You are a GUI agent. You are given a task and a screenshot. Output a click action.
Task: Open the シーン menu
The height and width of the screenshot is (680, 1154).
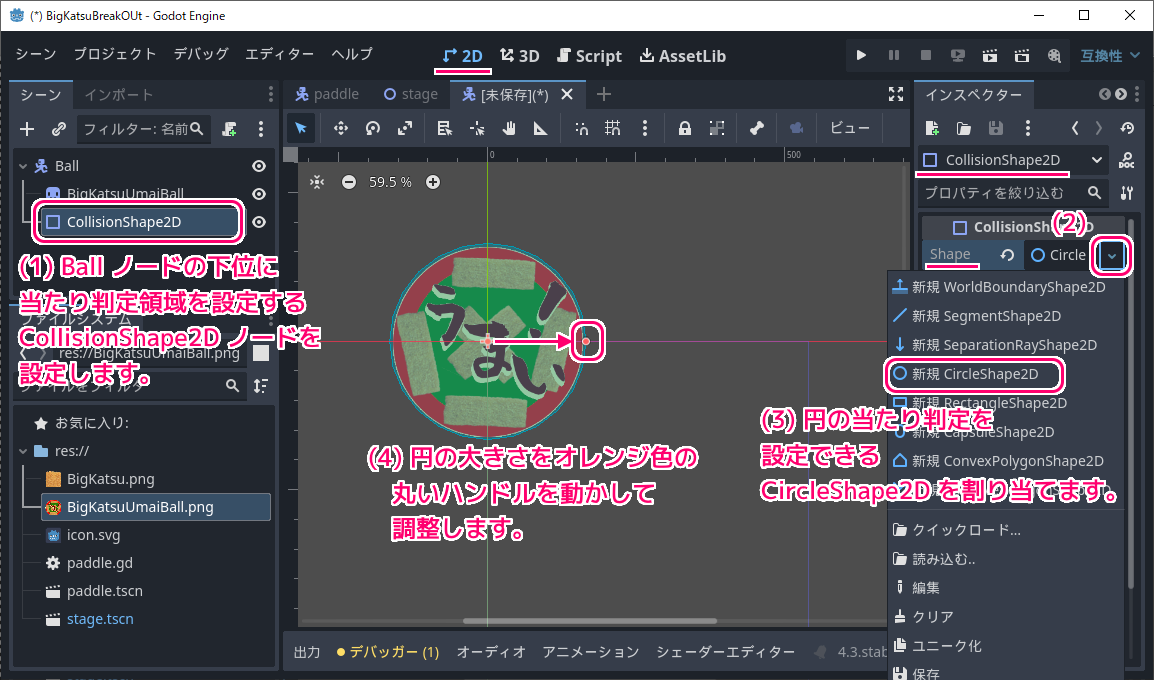pos(35,54)
